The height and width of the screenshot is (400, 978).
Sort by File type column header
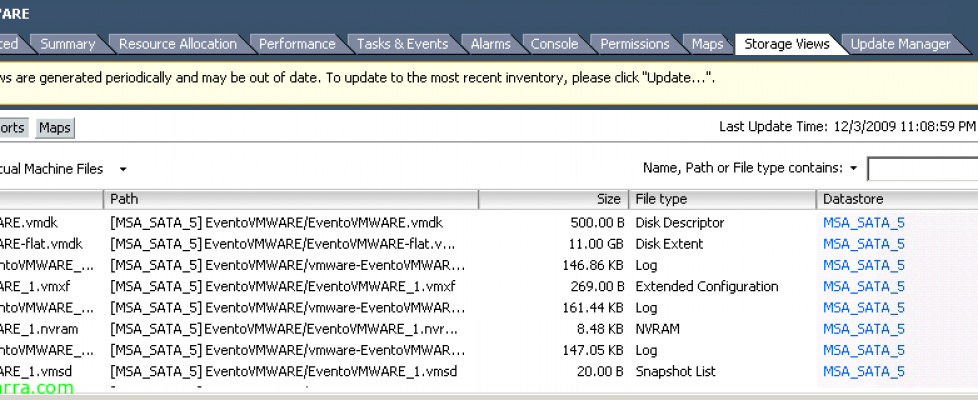click(721, 200)
